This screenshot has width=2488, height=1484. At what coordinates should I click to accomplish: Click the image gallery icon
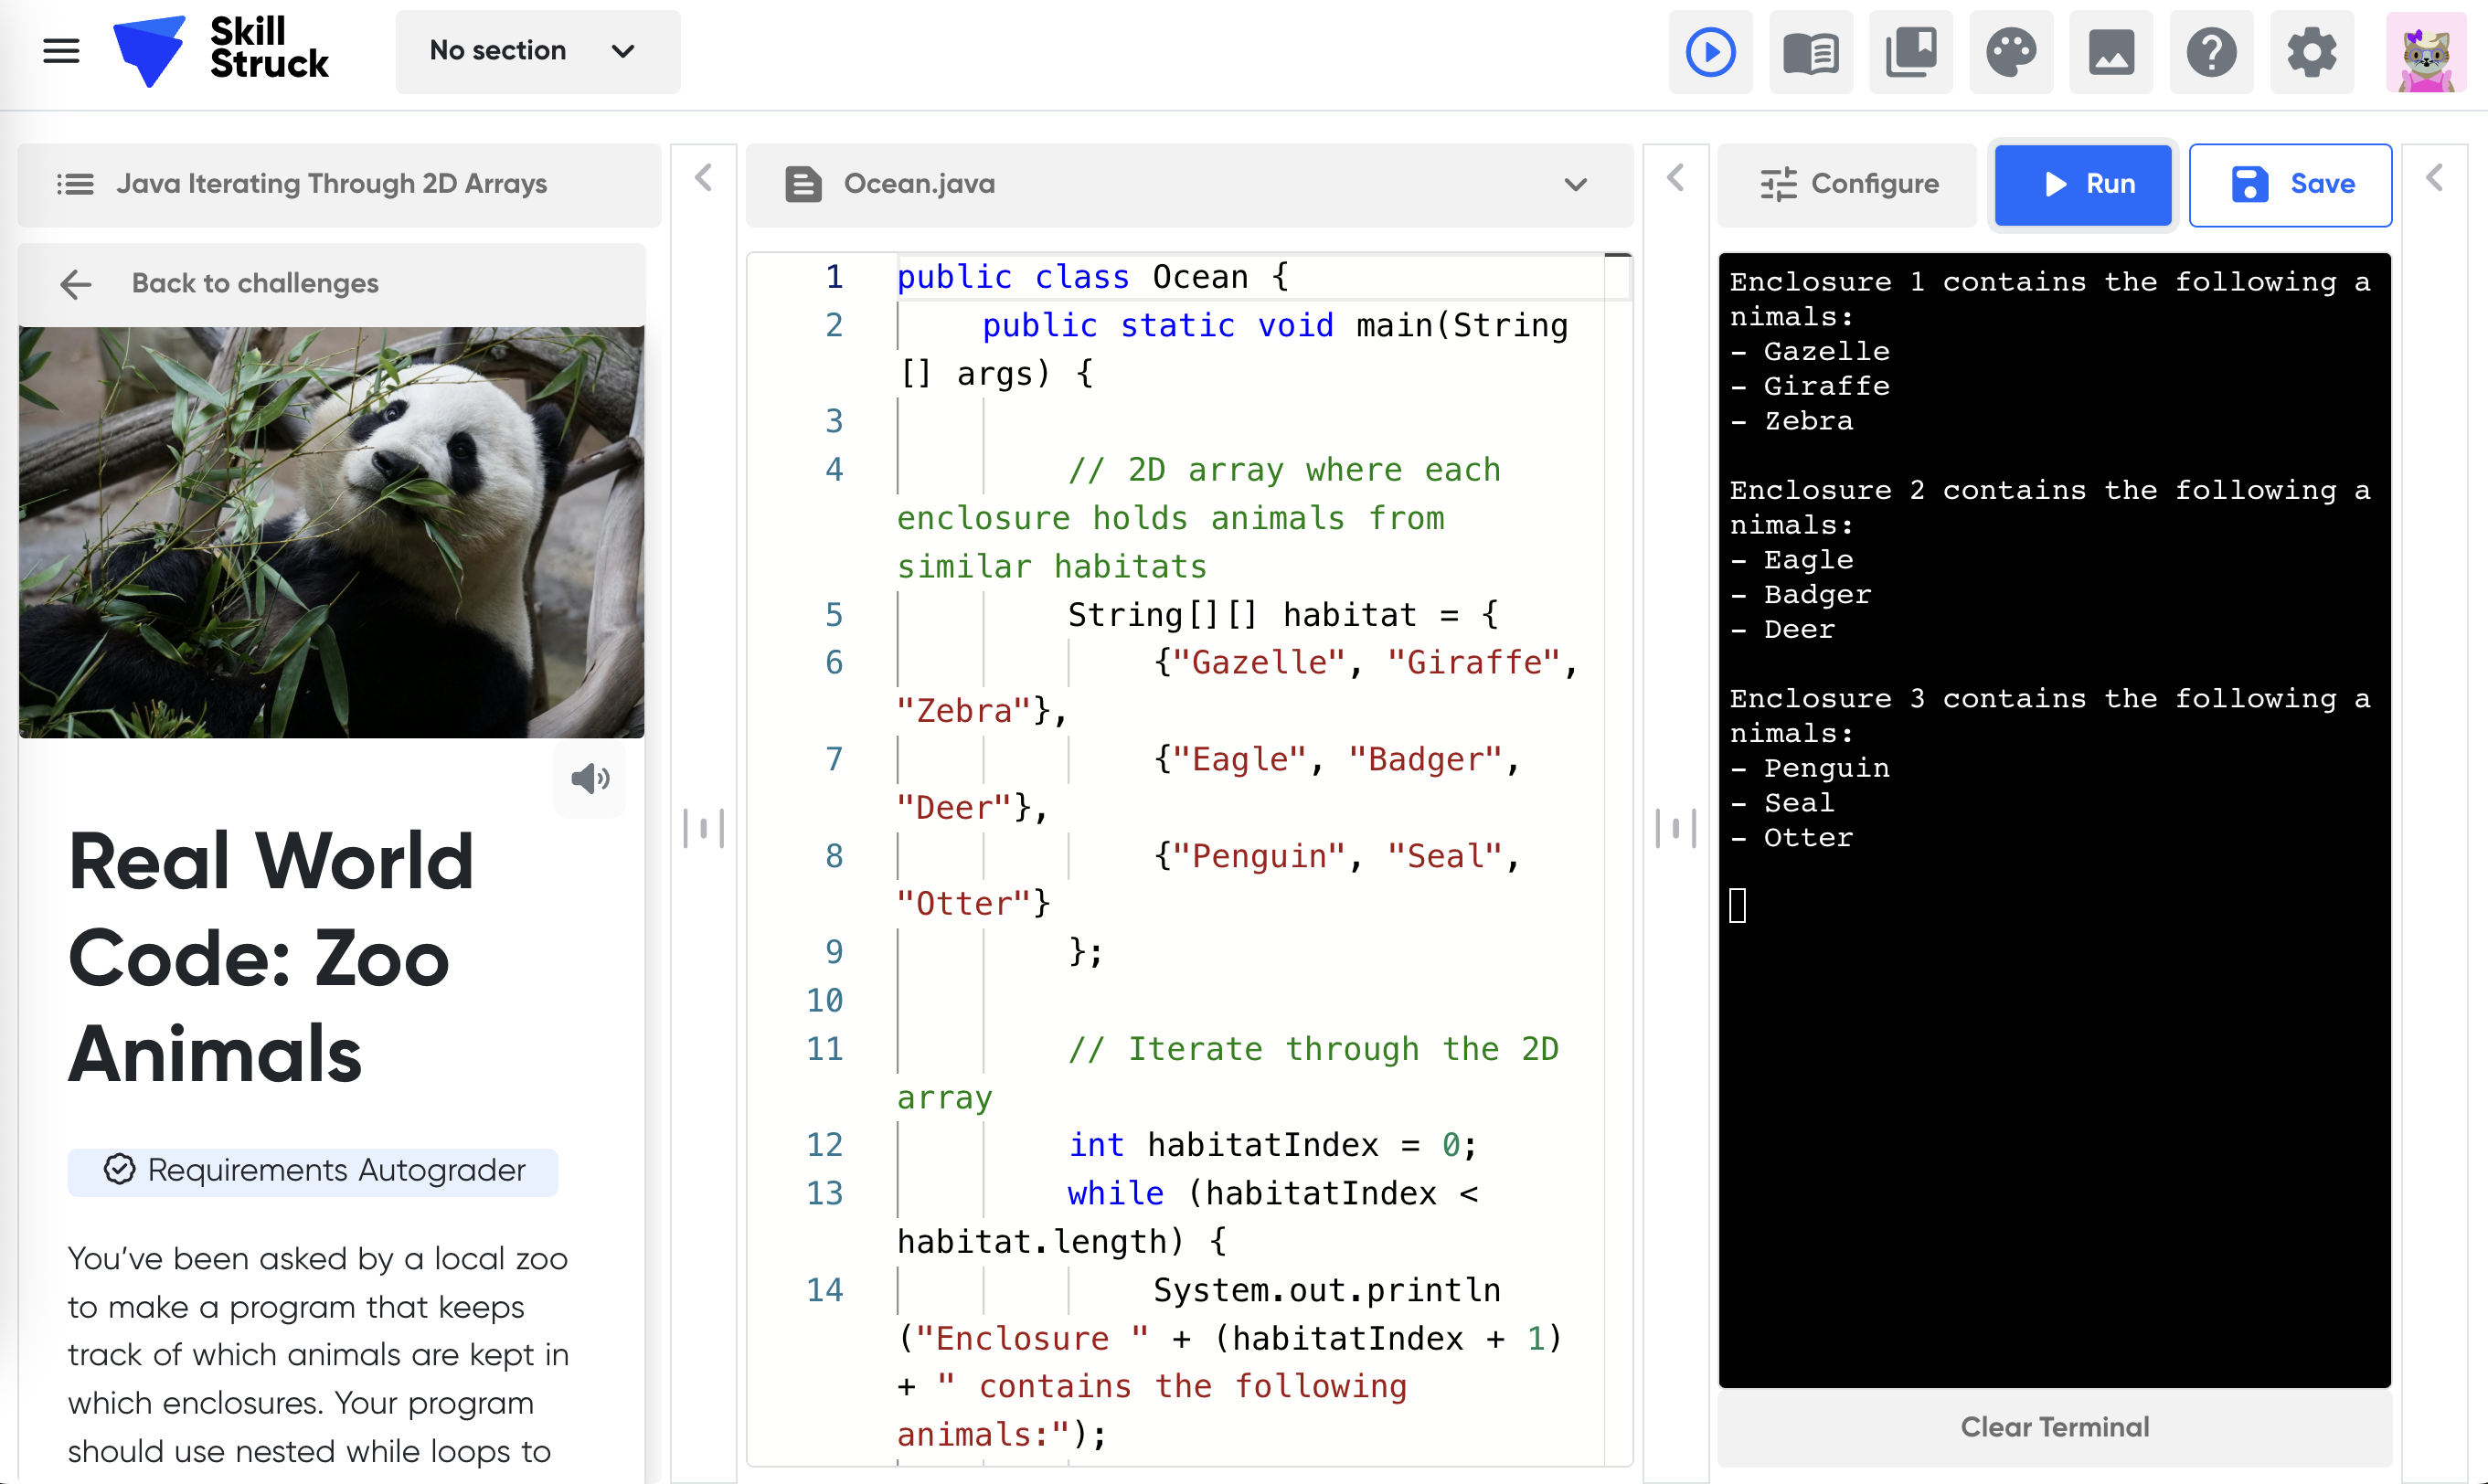tap(2111, 52)
